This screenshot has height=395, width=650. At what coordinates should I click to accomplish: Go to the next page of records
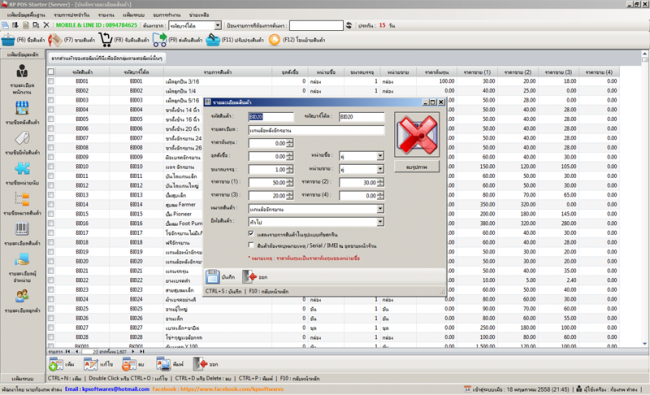133,351
